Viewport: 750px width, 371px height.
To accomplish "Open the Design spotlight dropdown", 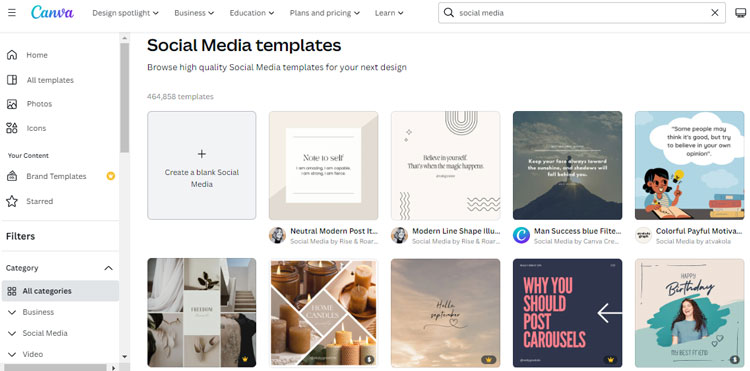I will [125, 13].
